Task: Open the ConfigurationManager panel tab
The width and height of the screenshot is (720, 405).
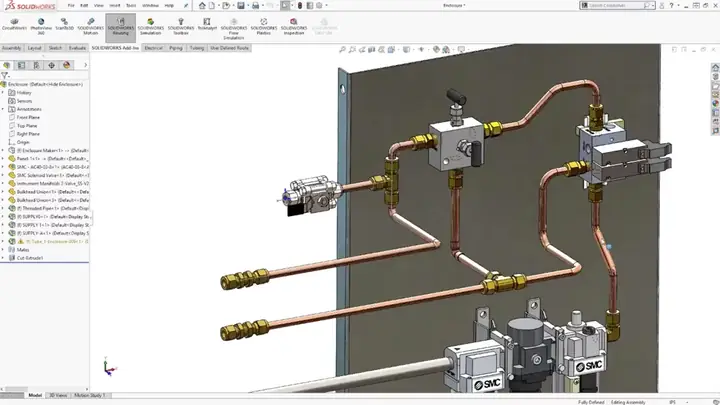Action: pos(36,65)
